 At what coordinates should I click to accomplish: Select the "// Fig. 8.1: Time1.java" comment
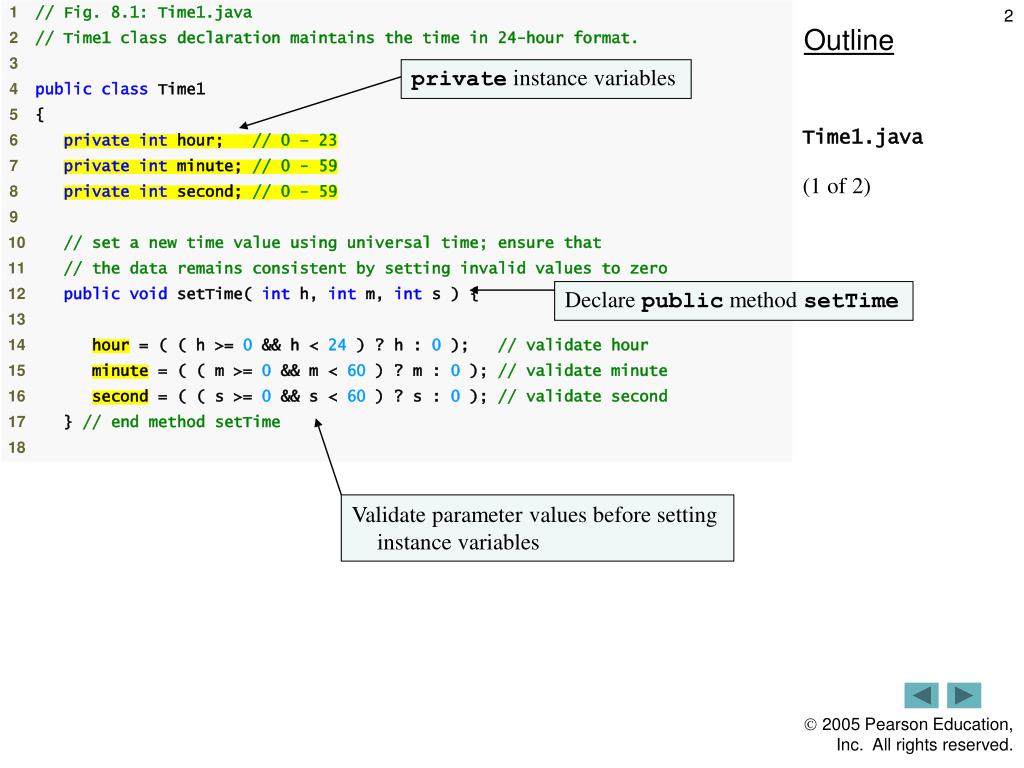[x=144, y=12]
